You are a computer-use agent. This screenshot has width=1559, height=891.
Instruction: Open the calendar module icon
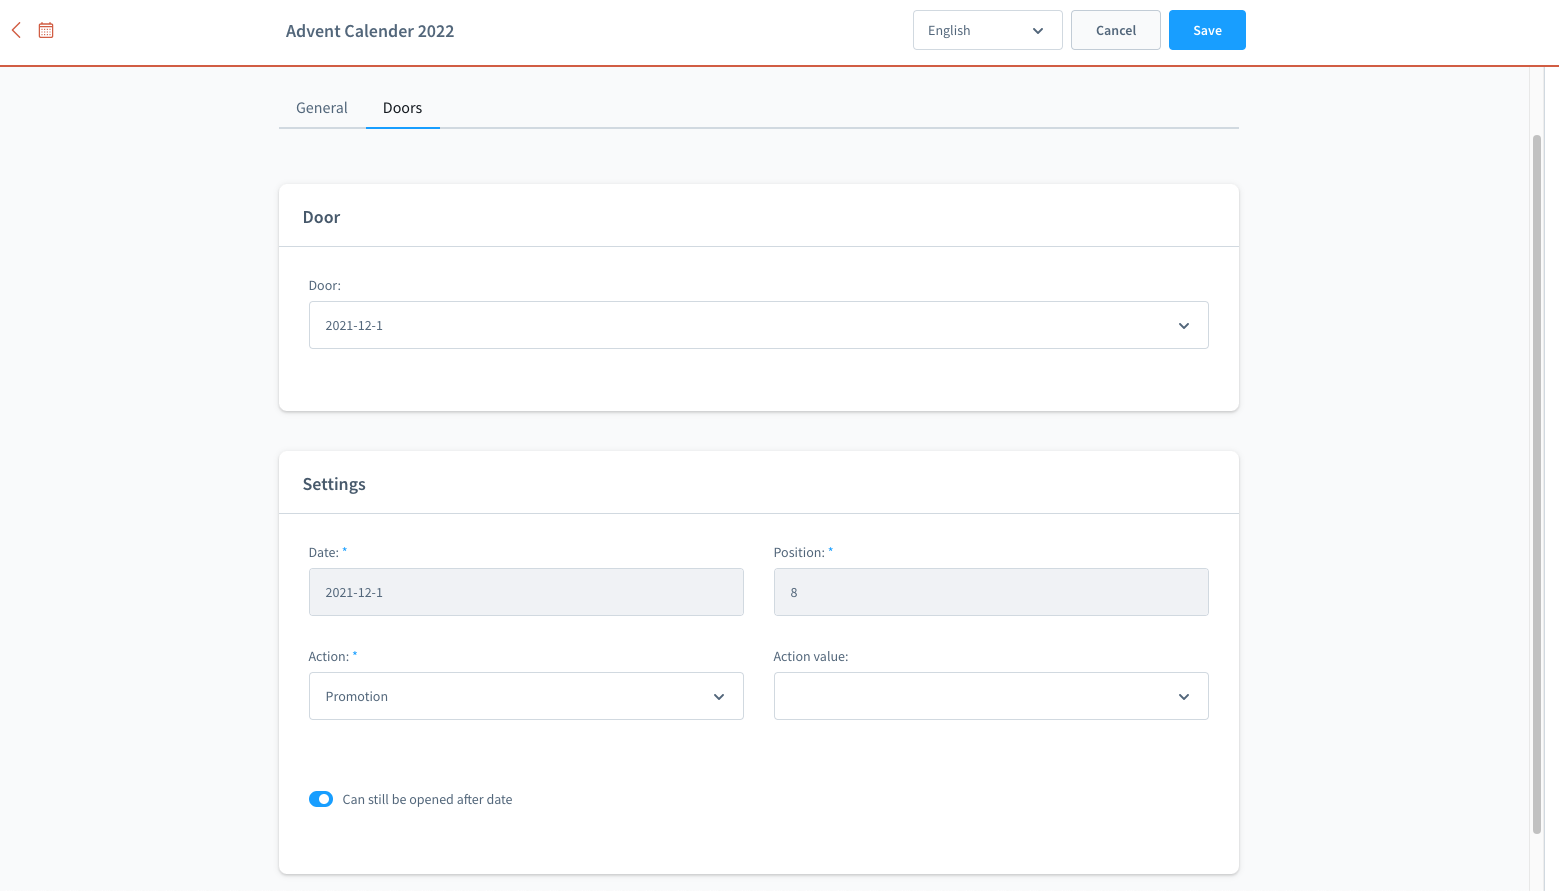(x=46, y=30)
